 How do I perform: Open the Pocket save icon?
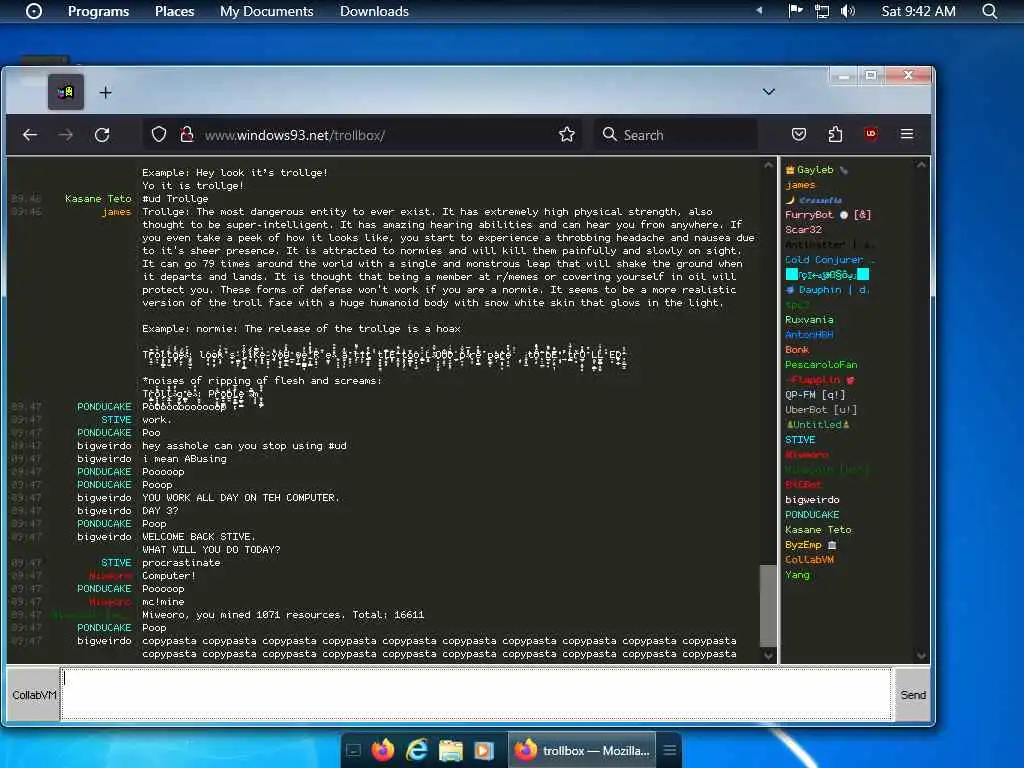[x=799, y=135]
